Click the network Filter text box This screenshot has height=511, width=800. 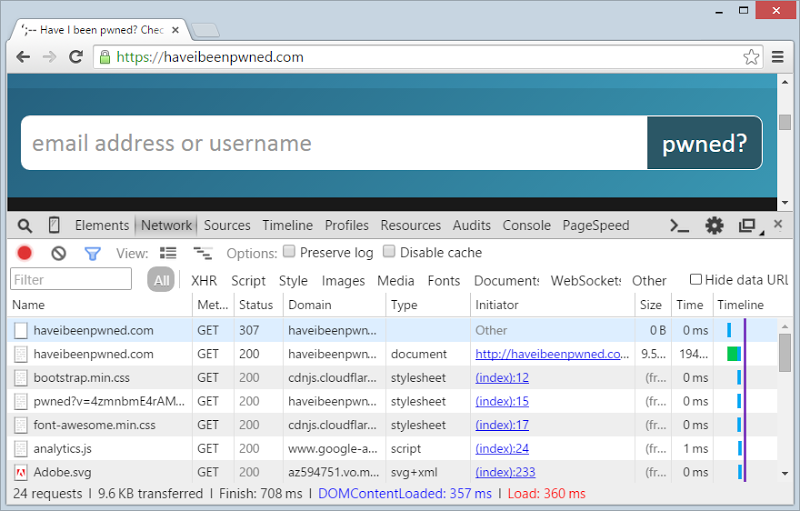[71, 279]
